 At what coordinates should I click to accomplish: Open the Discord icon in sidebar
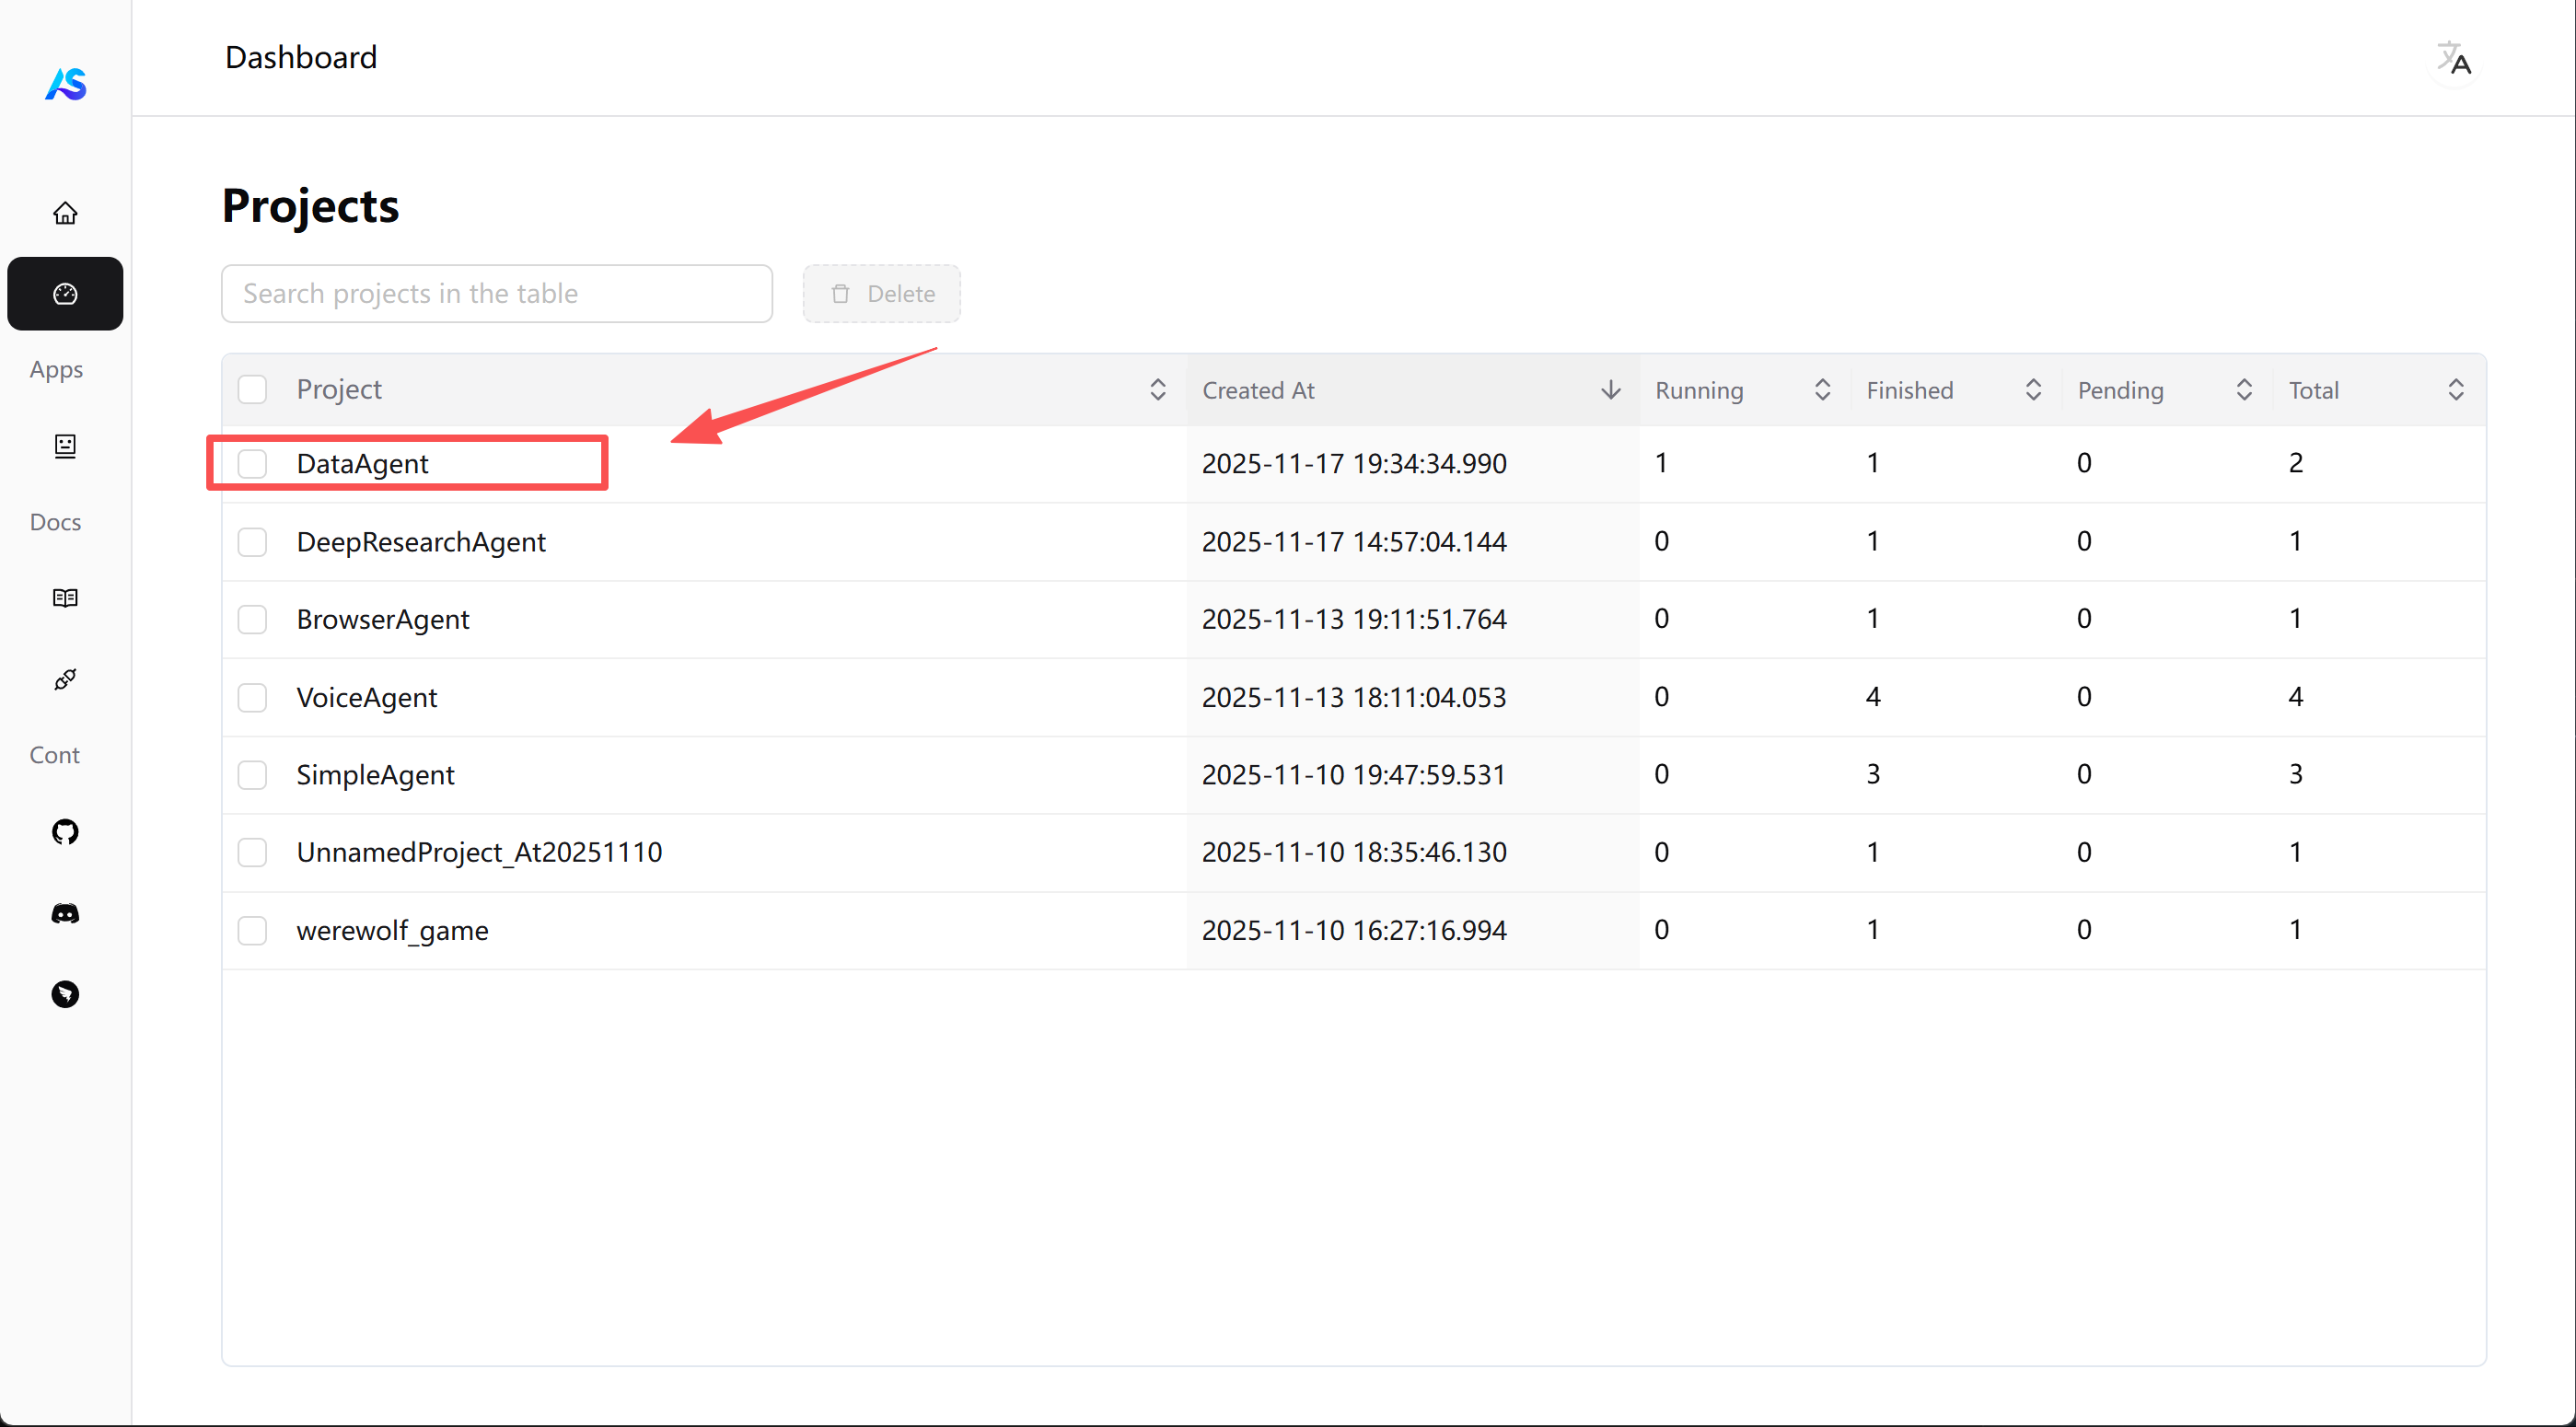65,913
